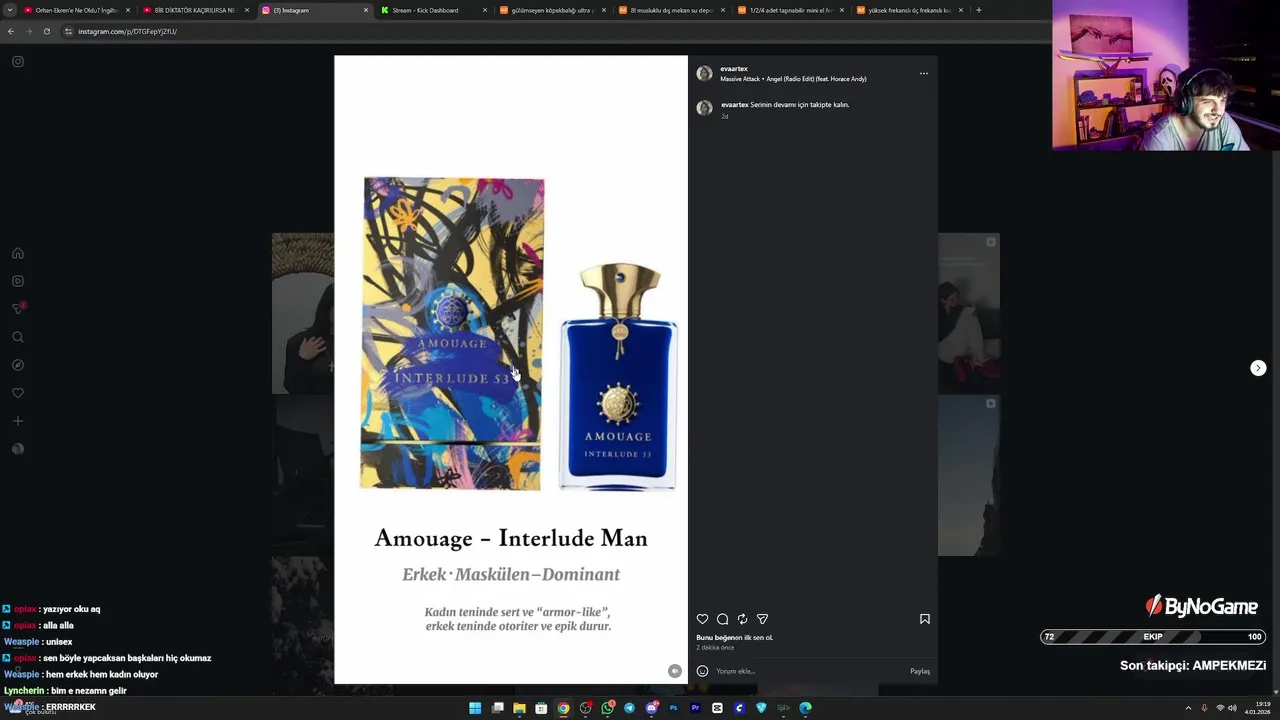Open volume control in system tray

[1232, 708]
